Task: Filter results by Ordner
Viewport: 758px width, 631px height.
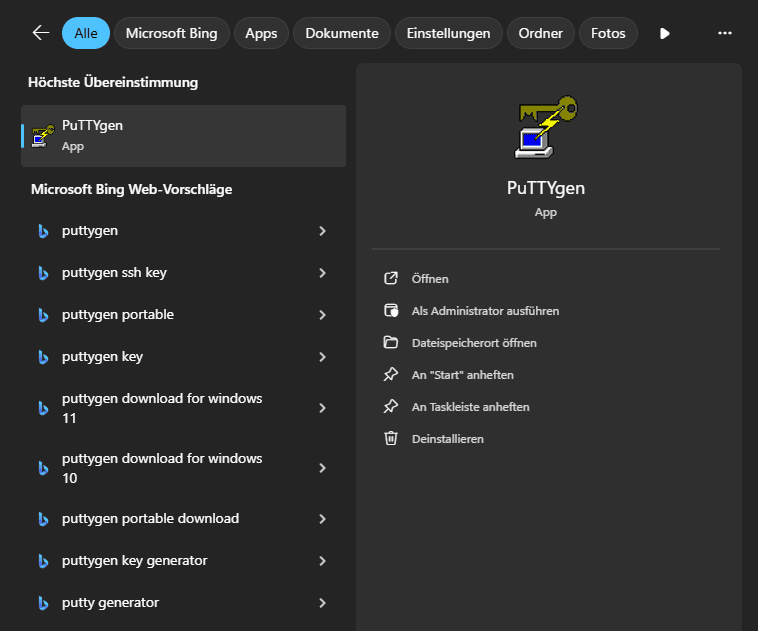Action: [x=540, y=33]
